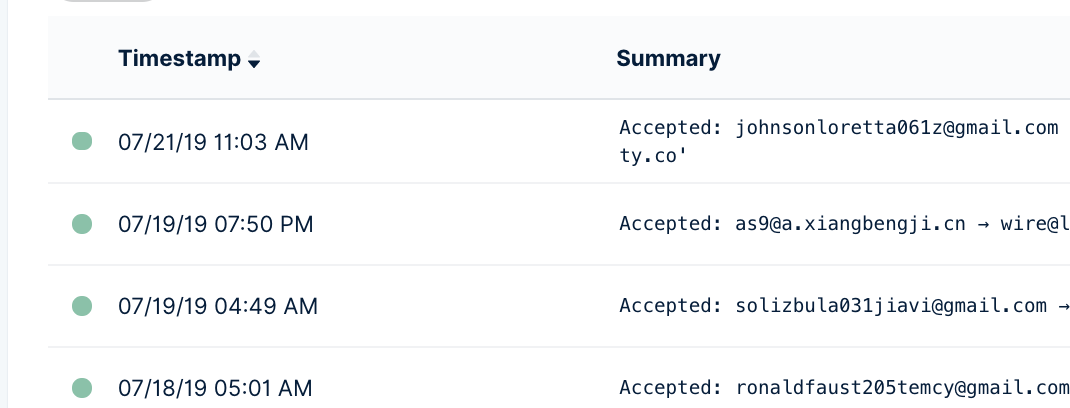Viewport: 1070px width, 408px height.
Task: Click the green status dot for 07/19/19 07:50 PM
Action: [82, 224]
